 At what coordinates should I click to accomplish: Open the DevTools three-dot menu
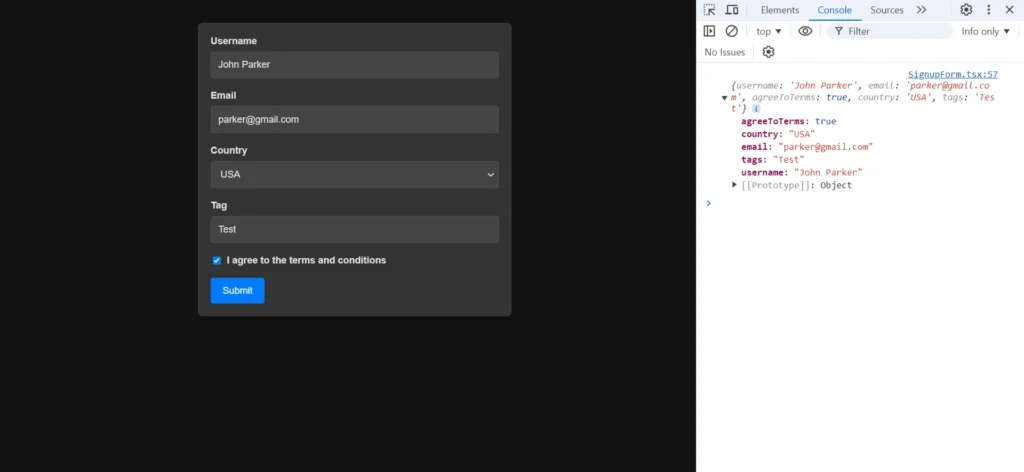pos(989,10)
